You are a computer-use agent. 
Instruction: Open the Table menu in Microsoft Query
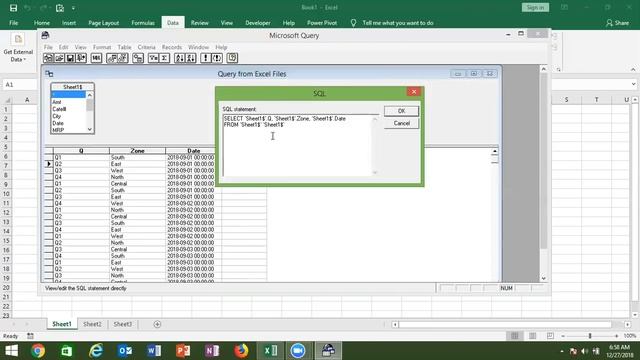coord(124,47)
